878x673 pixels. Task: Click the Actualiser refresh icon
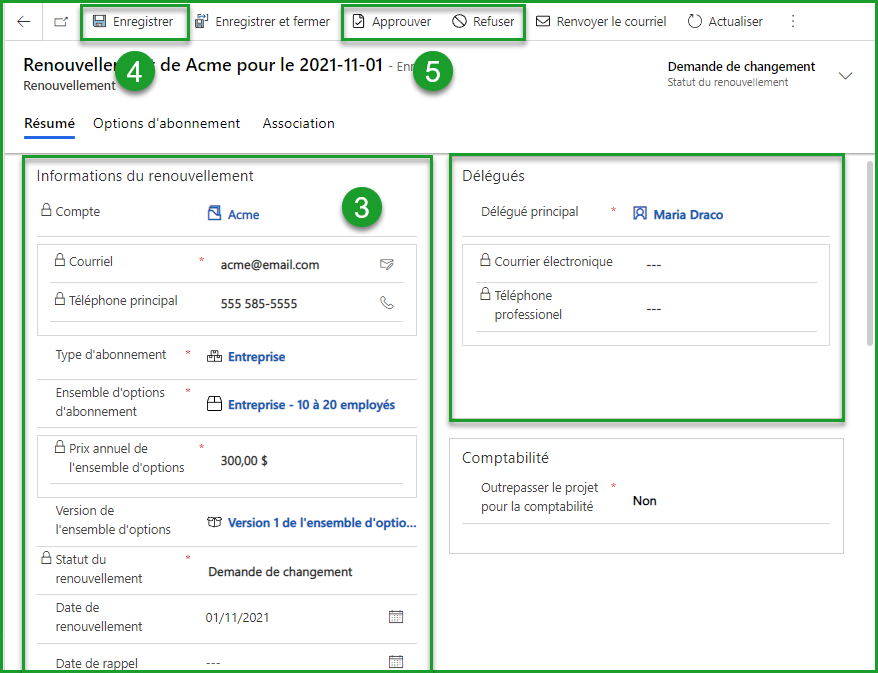click(x=693, y=20)
